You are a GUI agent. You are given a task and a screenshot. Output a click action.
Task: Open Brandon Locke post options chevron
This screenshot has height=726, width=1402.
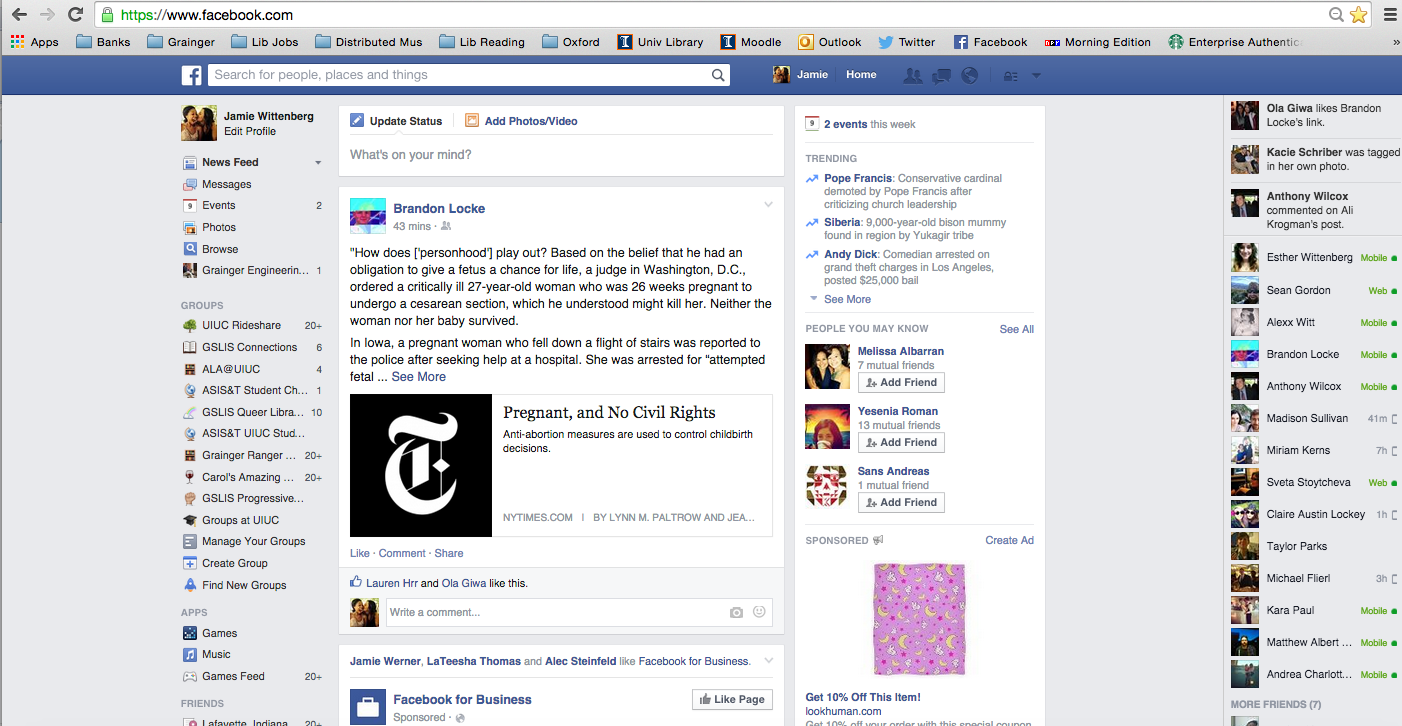(768, 205)
